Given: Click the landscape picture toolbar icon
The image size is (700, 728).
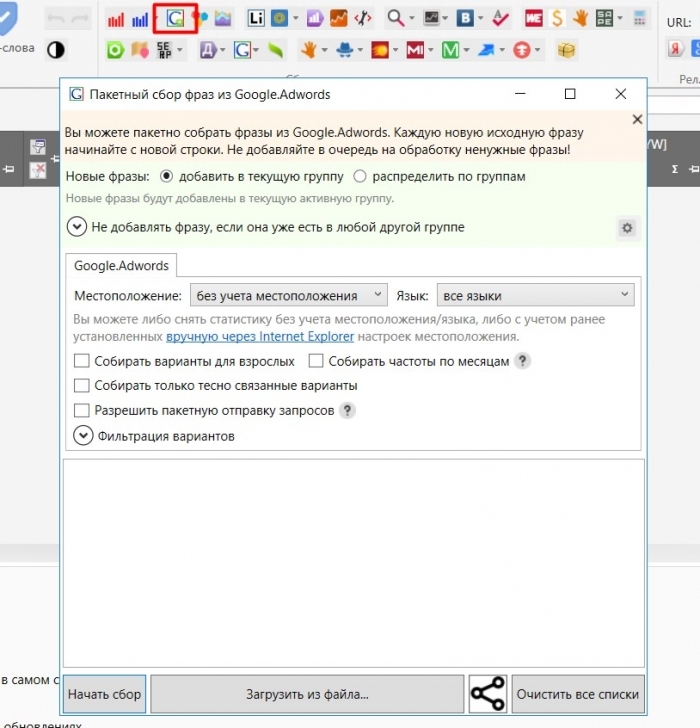Looking at the screenshot, I should 223,19.
